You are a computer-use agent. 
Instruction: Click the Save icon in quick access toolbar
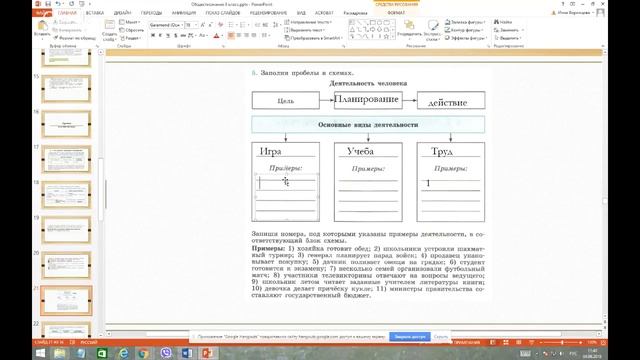pos(48,4)
